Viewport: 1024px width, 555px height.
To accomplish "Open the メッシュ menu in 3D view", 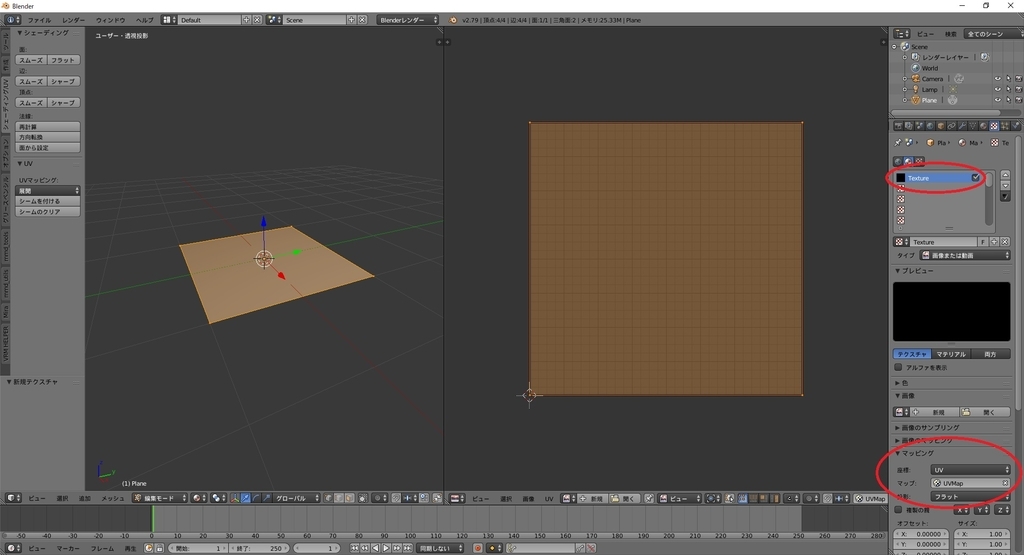I will [112, 498].
